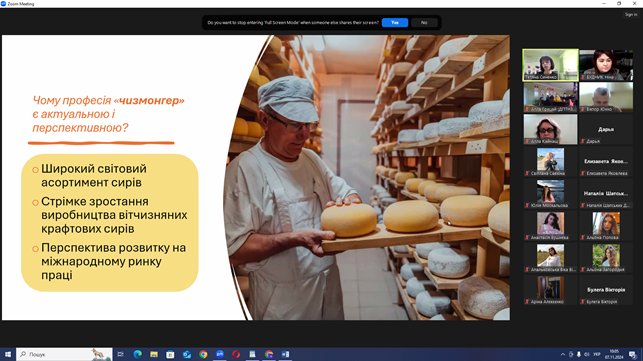This screenshot has width=643, height=361.
Task: Open the Task View button
Action: [121, 354]
